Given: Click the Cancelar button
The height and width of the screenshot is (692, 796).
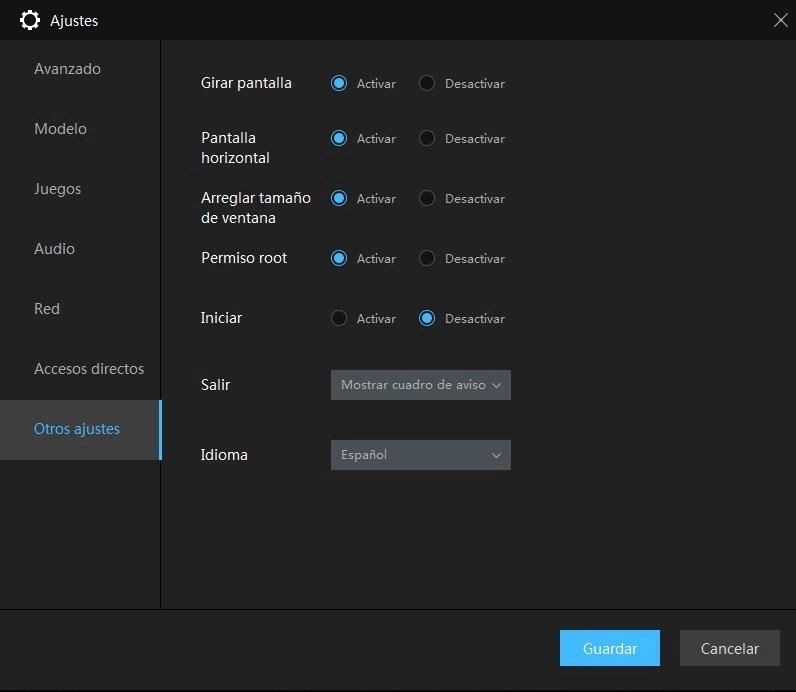Looking at the screenshot, I should (729, 648).
